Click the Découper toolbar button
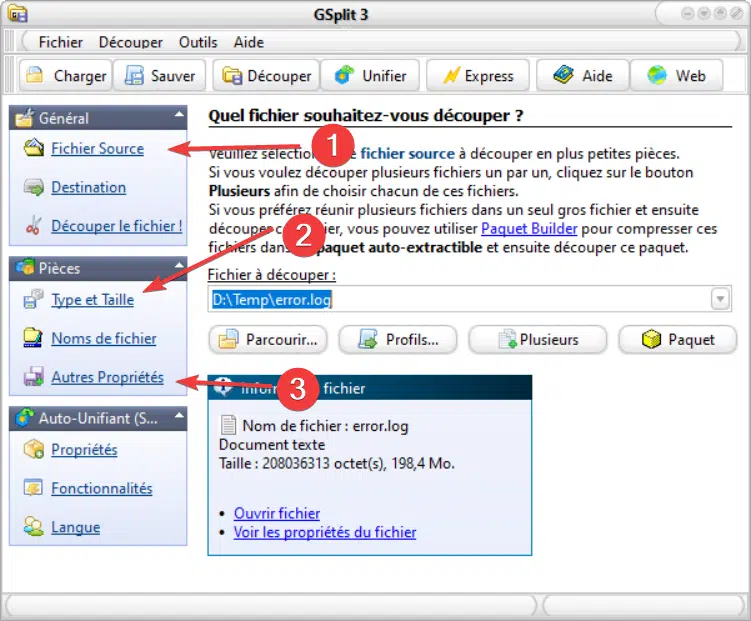Screen dimensions: 751x621 pos(266,76)
